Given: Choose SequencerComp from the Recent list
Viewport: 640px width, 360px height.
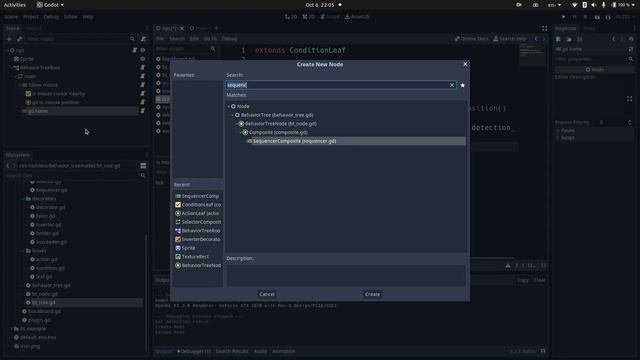Looking at the screenshot, I should point(197,196).
